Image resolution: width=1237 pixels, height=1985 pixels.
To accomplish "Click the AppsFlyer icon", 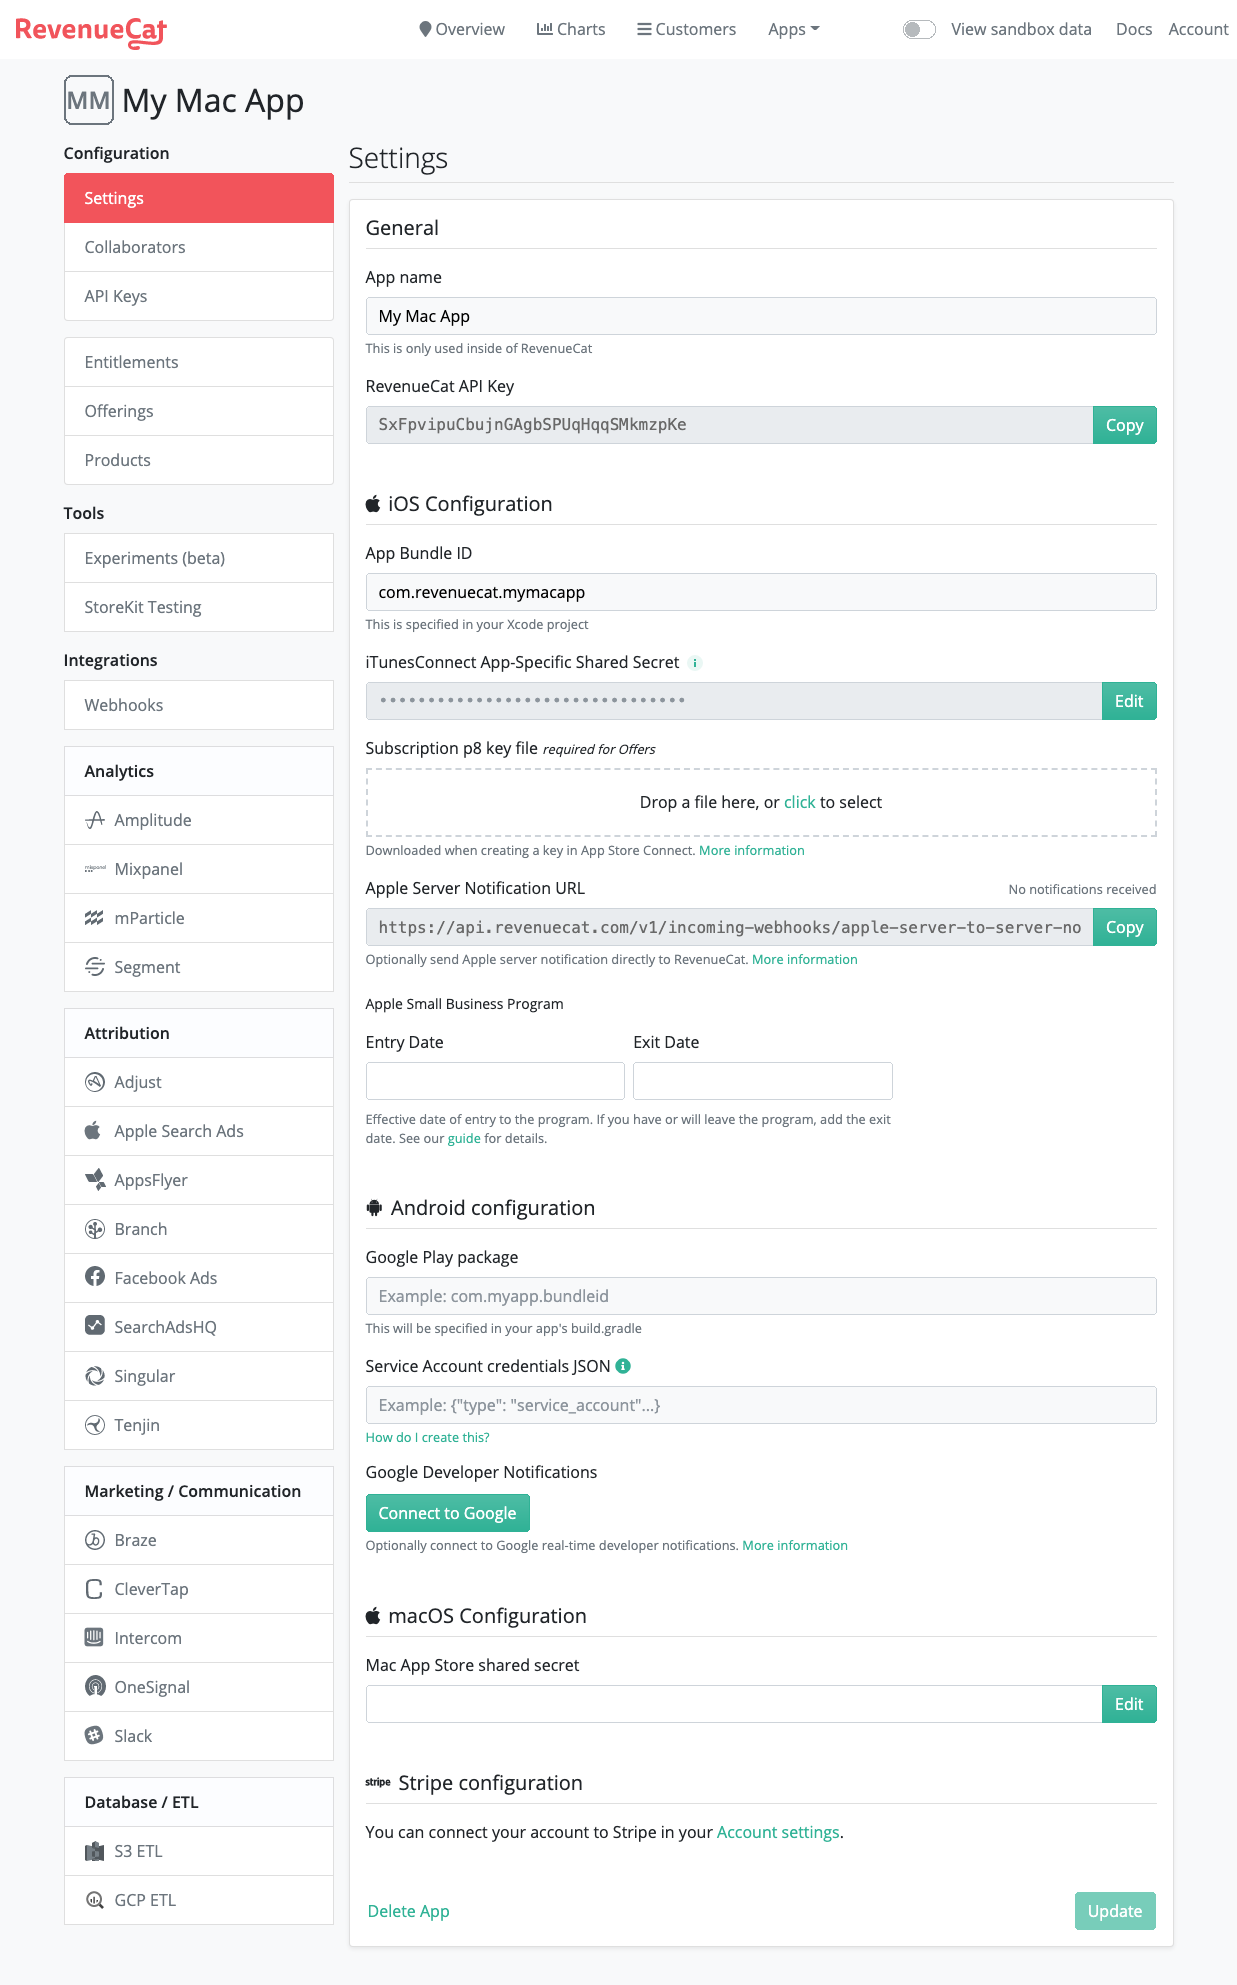I will (95, 1180).
